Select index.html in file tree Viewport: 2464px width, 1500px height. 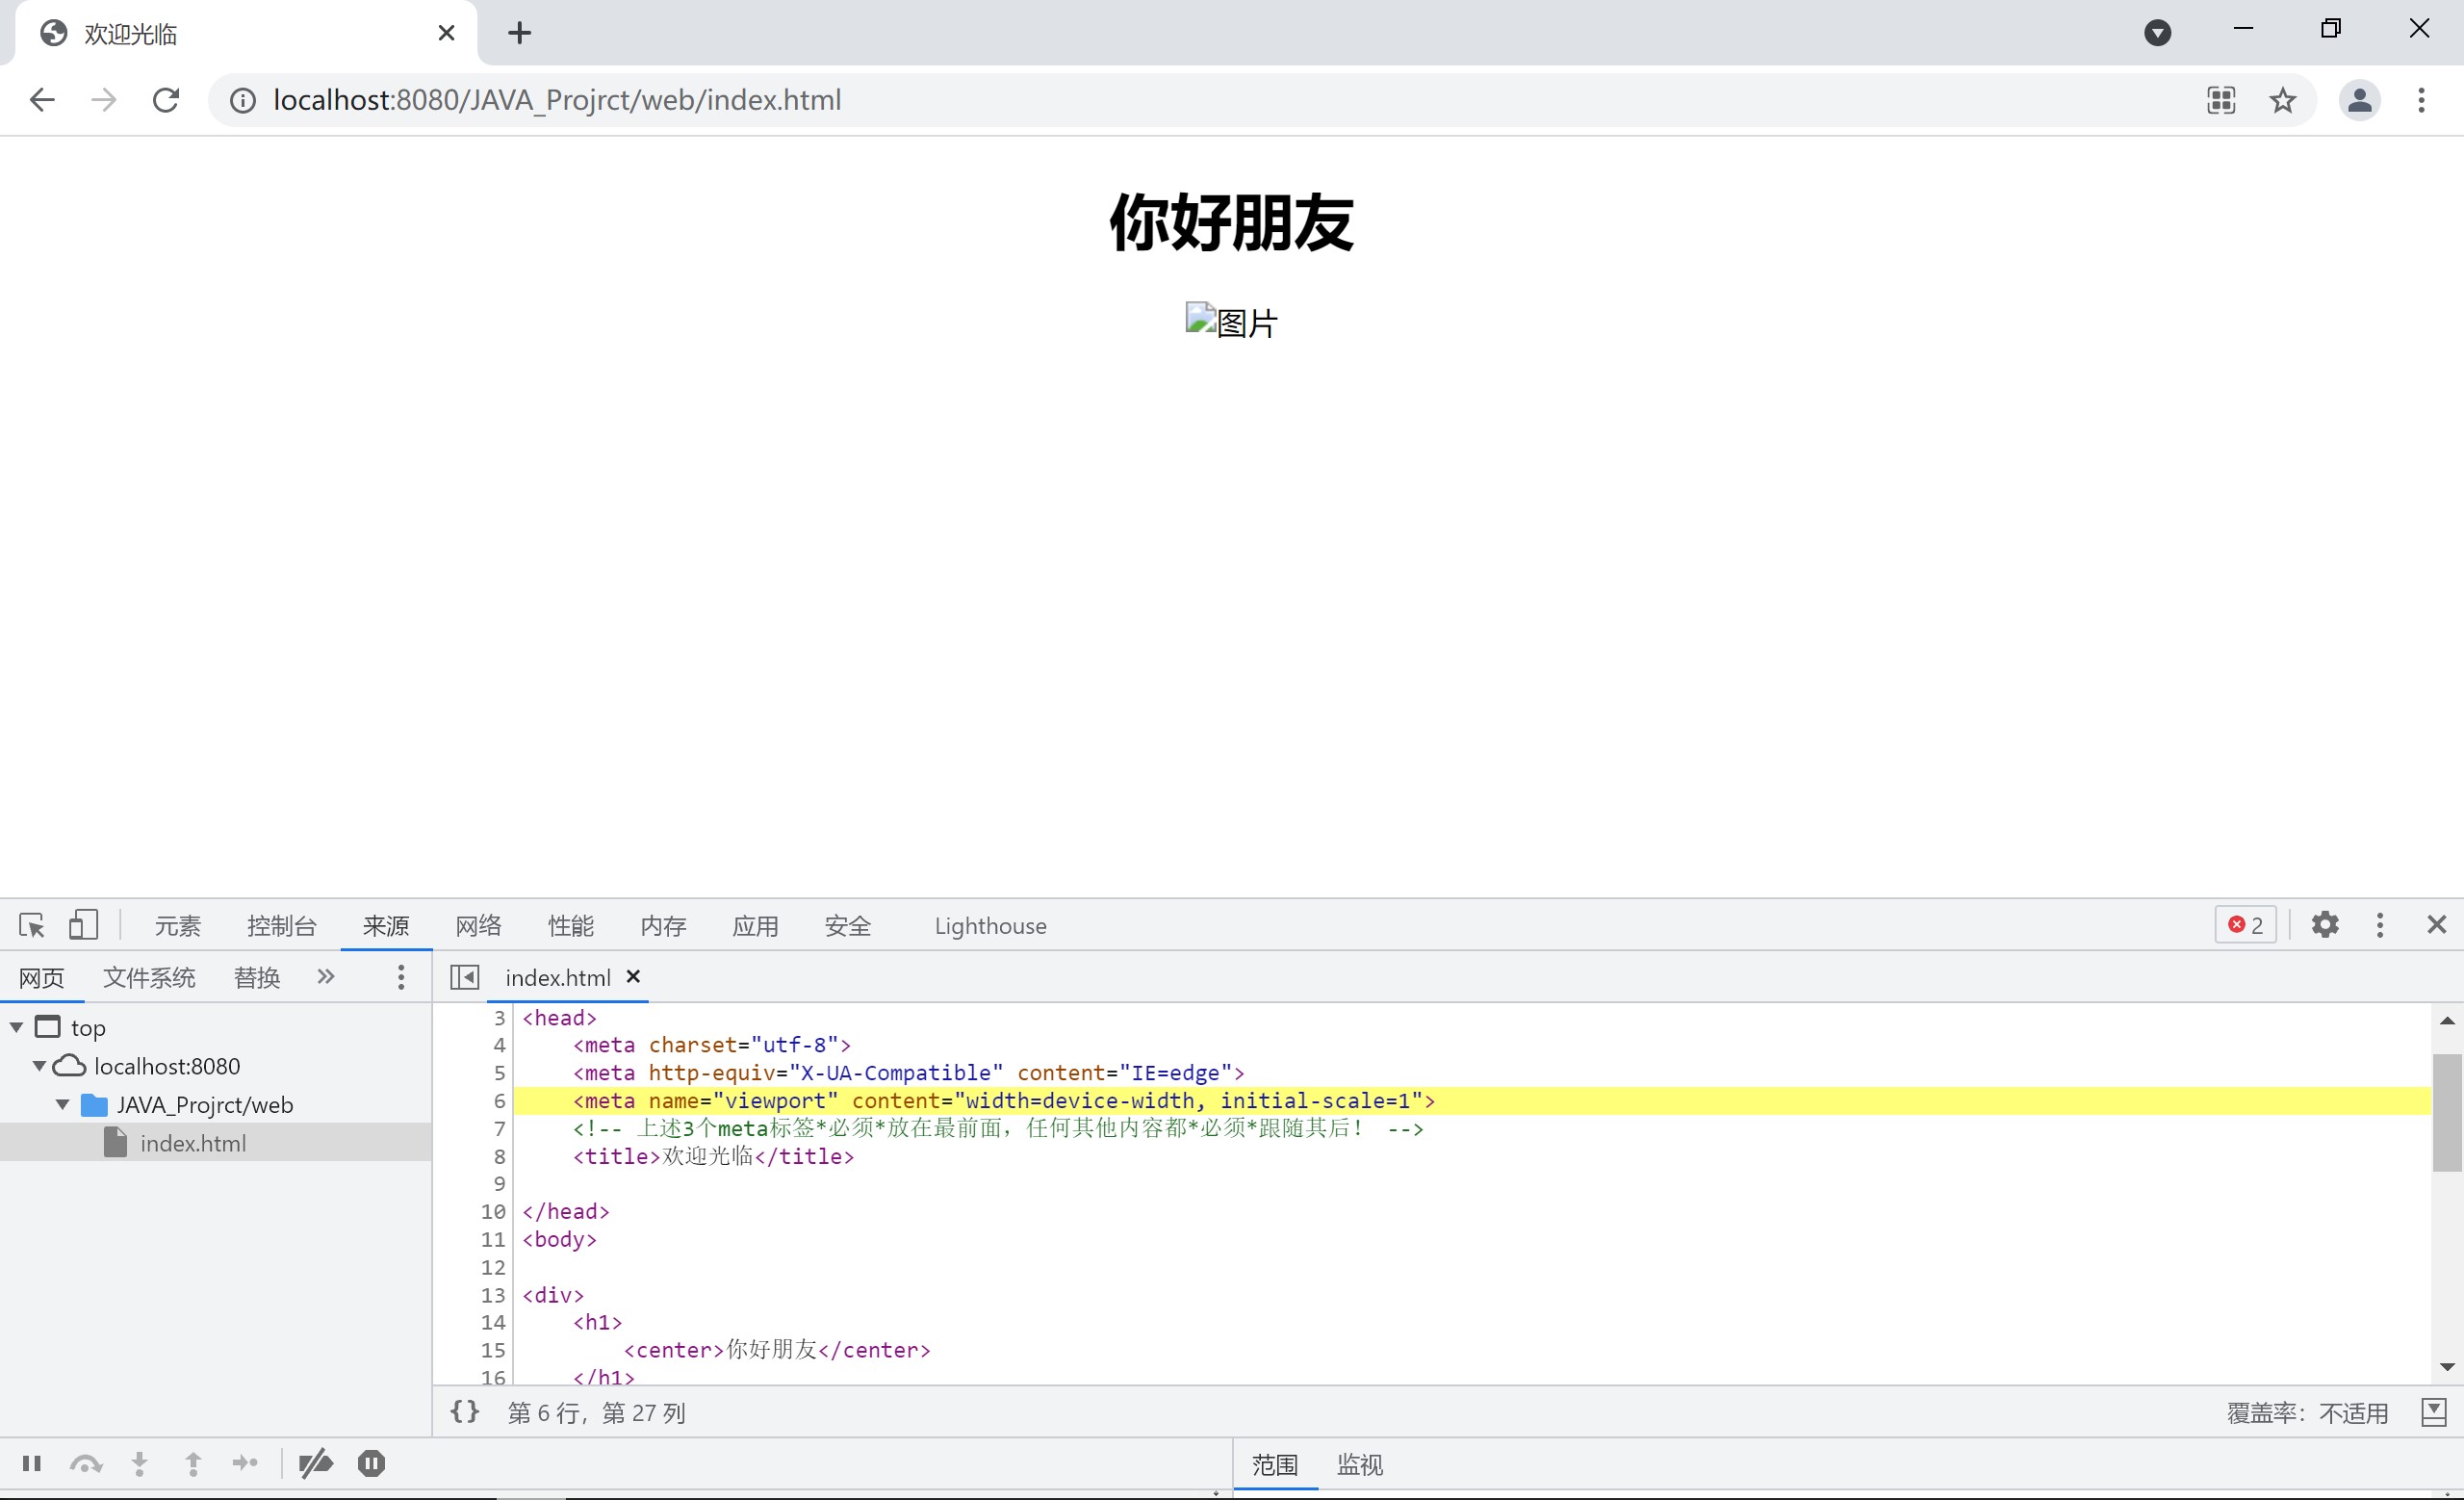pos(192,1143)
